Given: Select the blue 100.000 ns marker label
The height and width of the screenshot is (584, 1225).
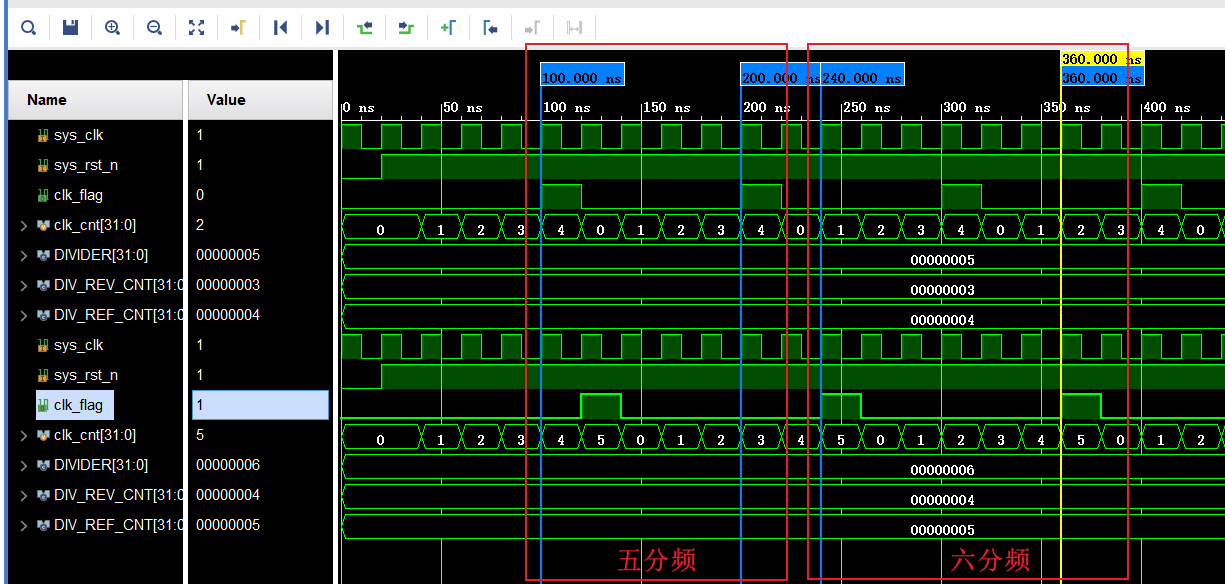Looking at the screenshot, I should pyautogui.click(x=582, y=78).
